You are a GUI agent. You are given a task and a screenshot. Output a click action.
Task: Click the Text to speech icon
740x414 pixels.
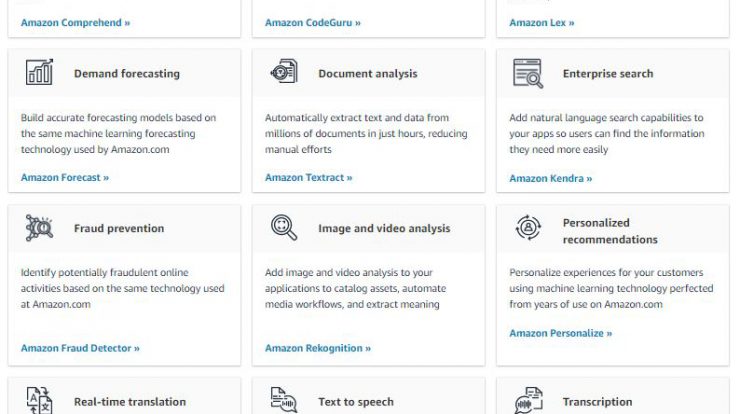pos(284,400)
